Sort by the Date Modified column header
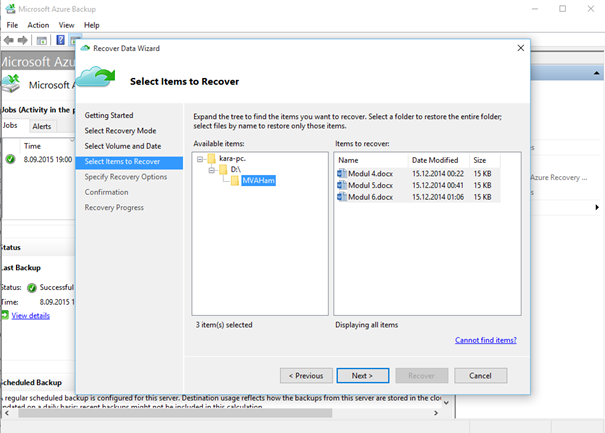Viewport: 605px width, 433px height. [439, 160]
